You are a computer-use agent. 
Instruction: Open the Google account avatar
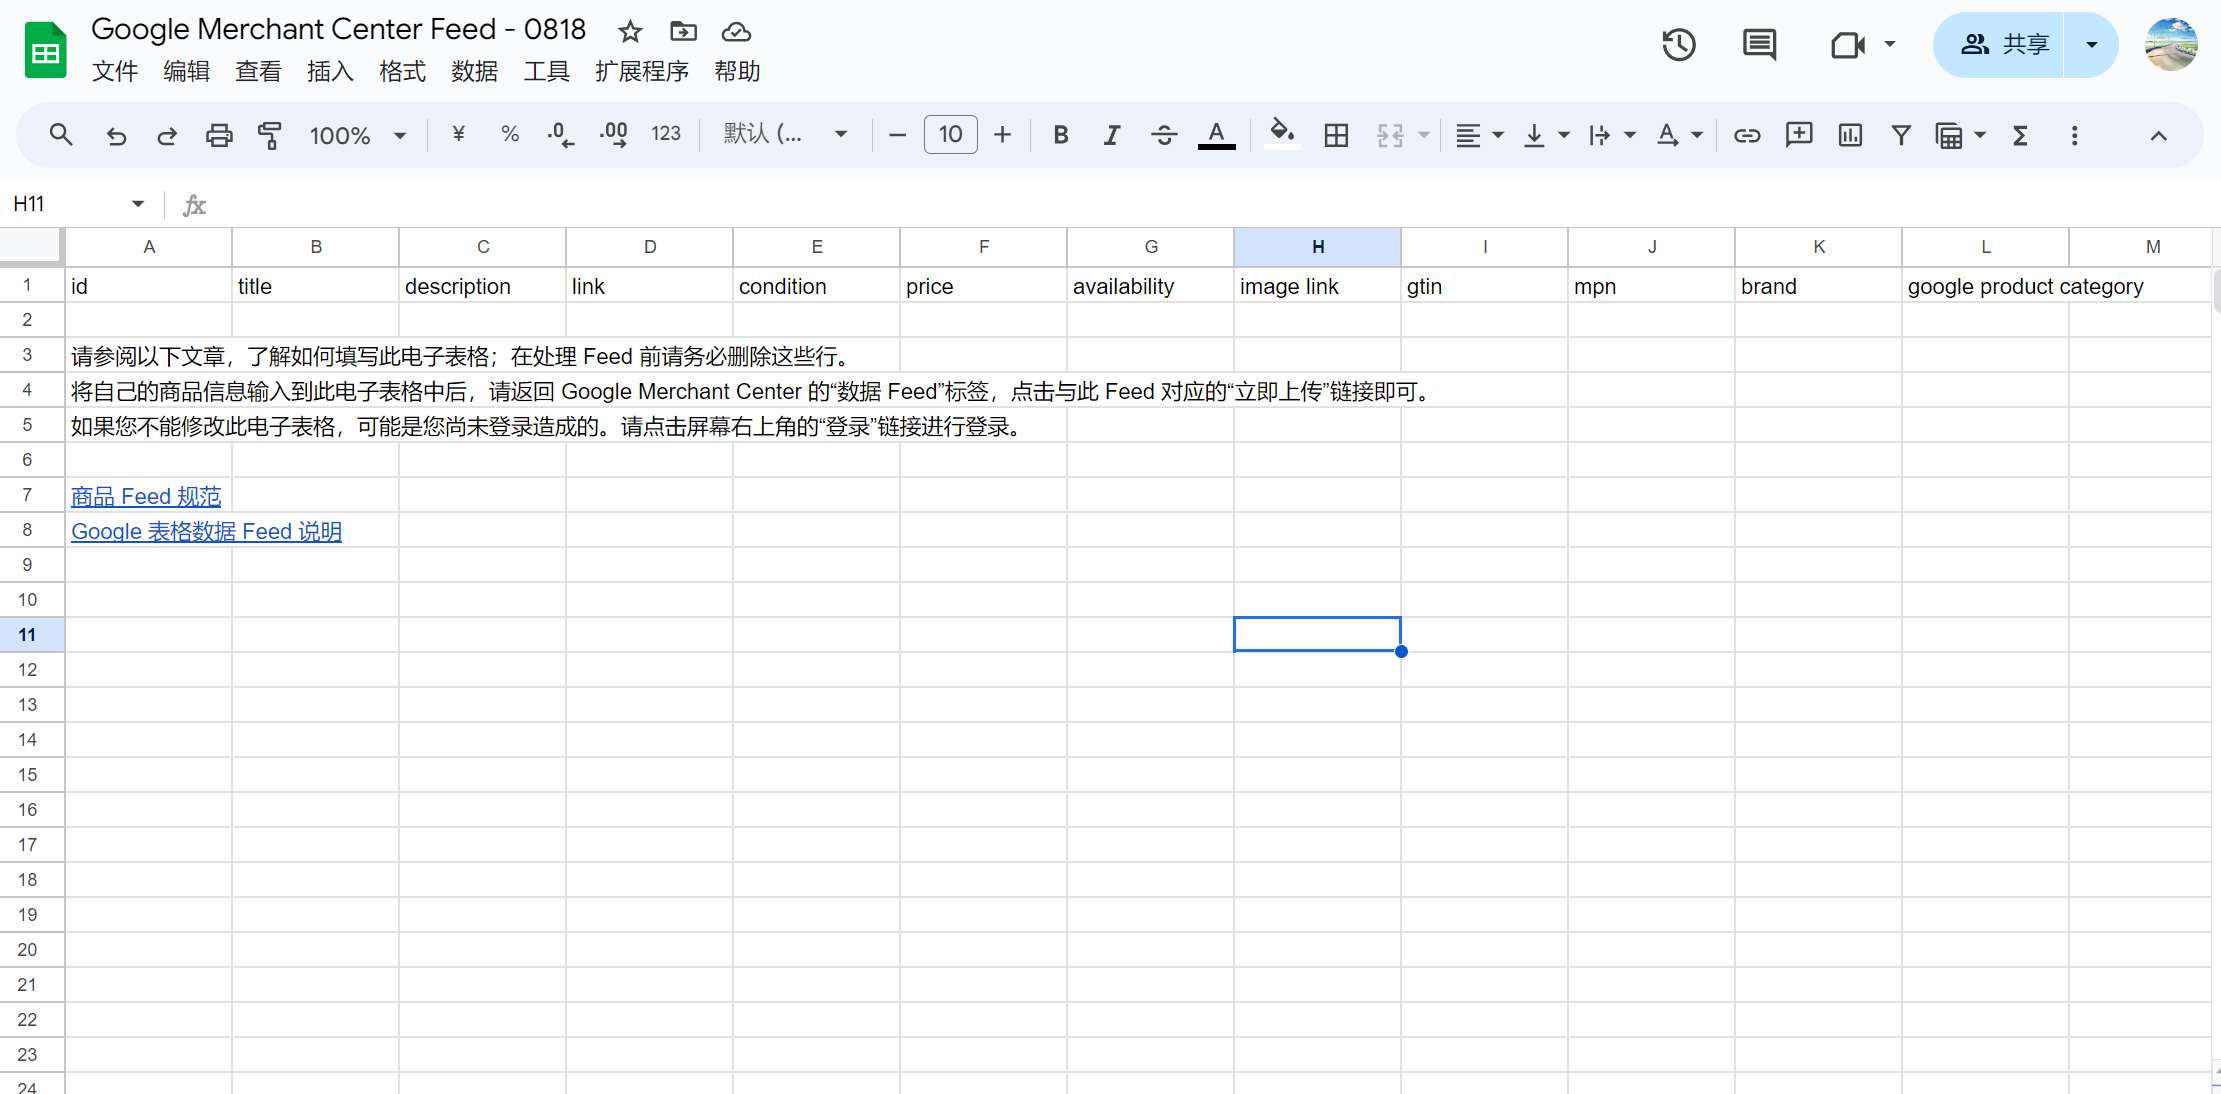2171,44
